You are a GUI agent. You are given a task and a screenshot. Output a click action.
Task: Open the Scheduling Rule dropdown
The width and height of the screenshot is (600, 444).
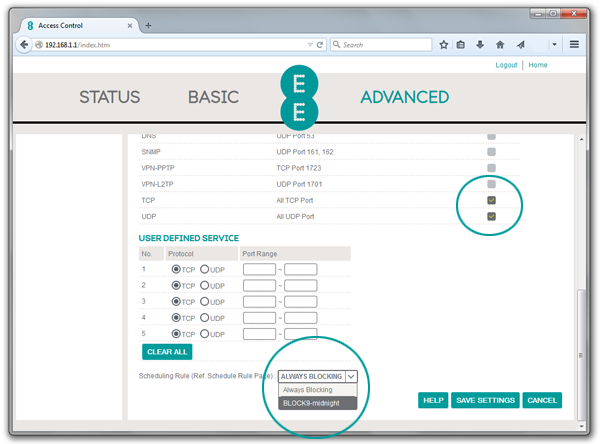coord(318,377)
